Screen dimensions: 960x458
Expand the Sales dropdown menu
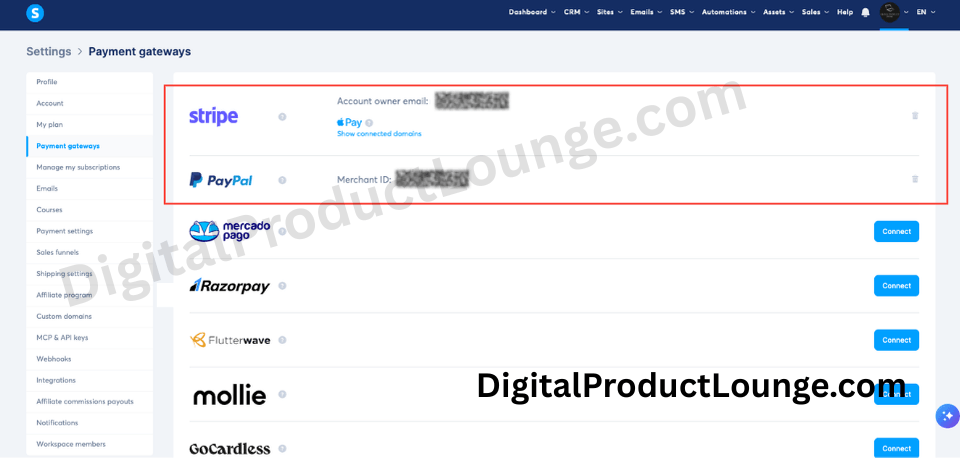(x=816, y=12)
